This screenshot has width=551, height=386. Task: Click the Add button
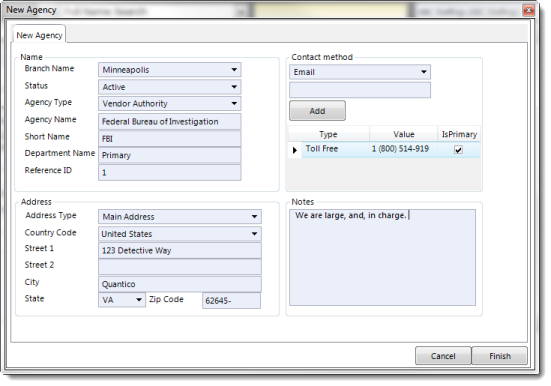pyautogui.click(x=317, y=111)
